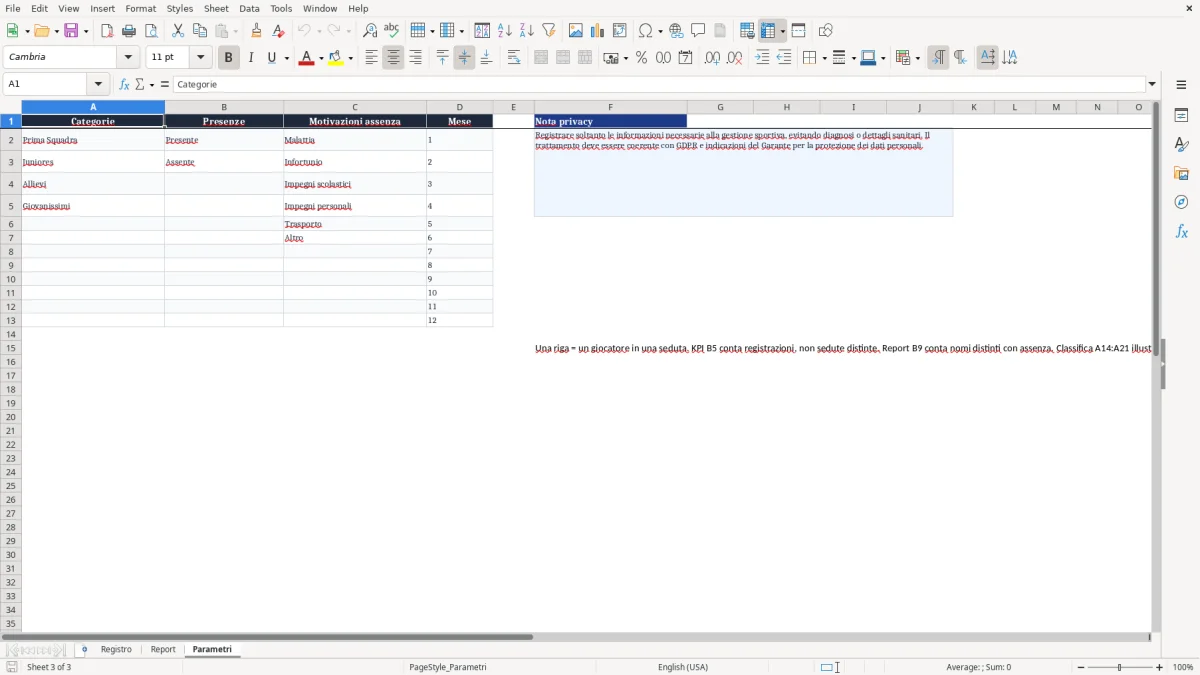Toggle Italic formatting
The image size is (1200, 675).
[x=251, y=58]
